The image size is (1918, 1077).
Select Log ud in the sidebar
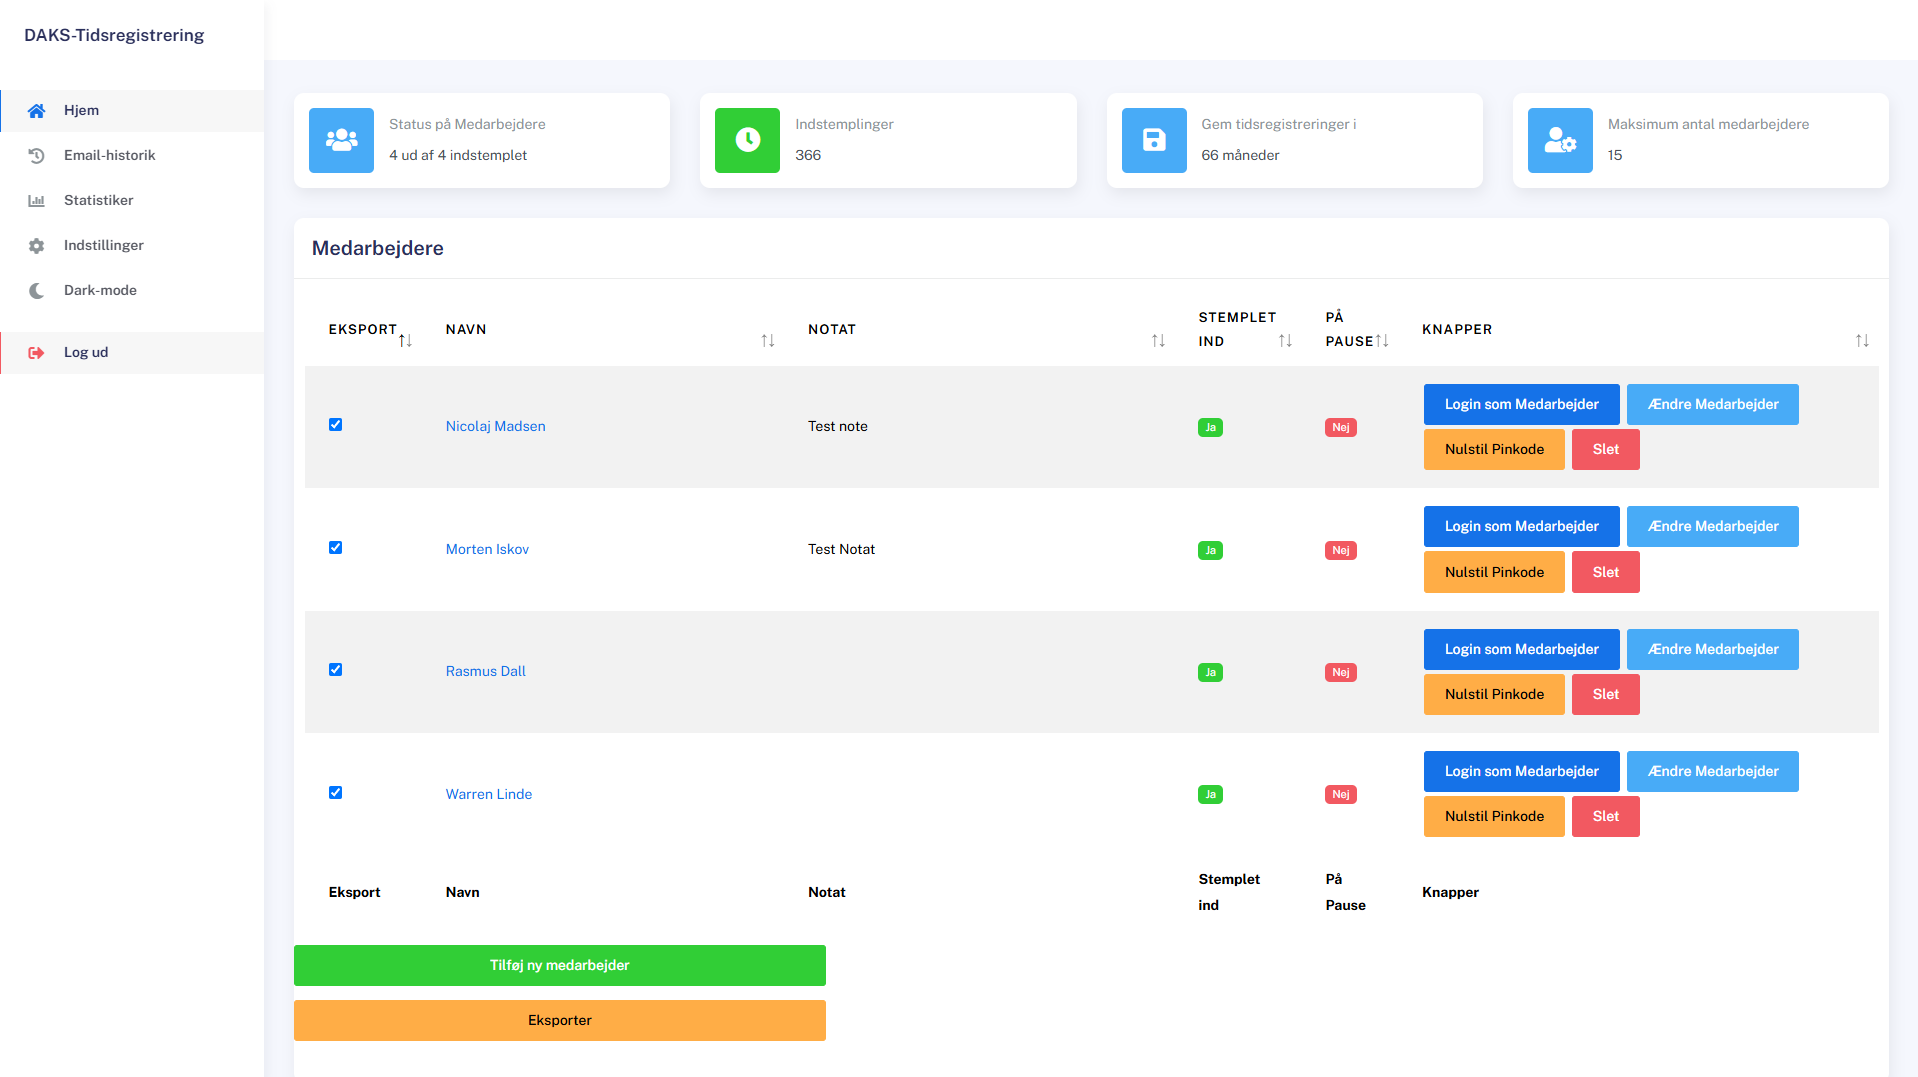click(x=132, y=353)
